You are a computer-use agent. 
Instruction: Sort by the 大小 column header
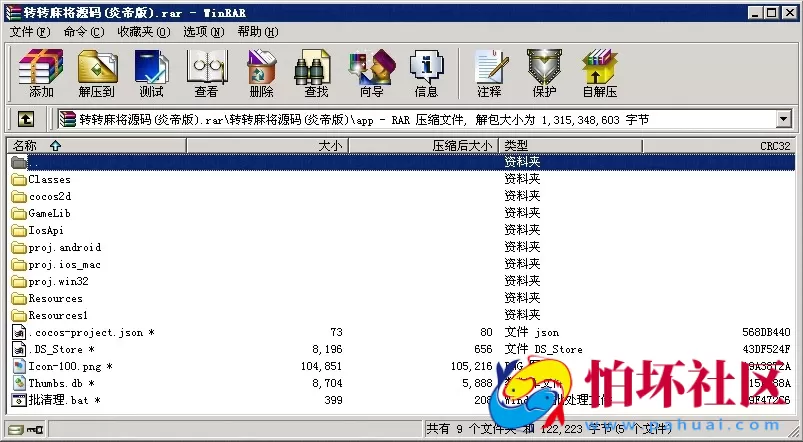(267, 146)
